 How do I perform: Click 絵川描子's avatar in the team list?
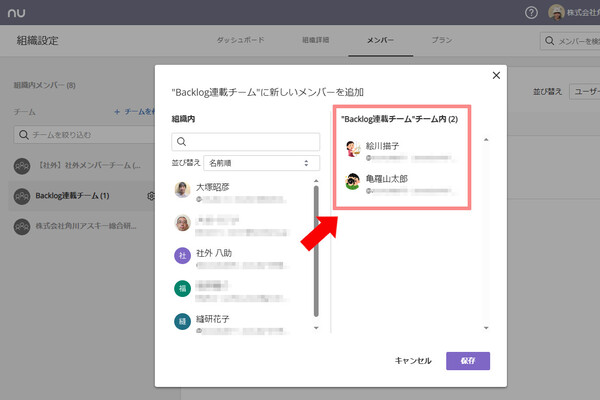click(x=353, y=149)
